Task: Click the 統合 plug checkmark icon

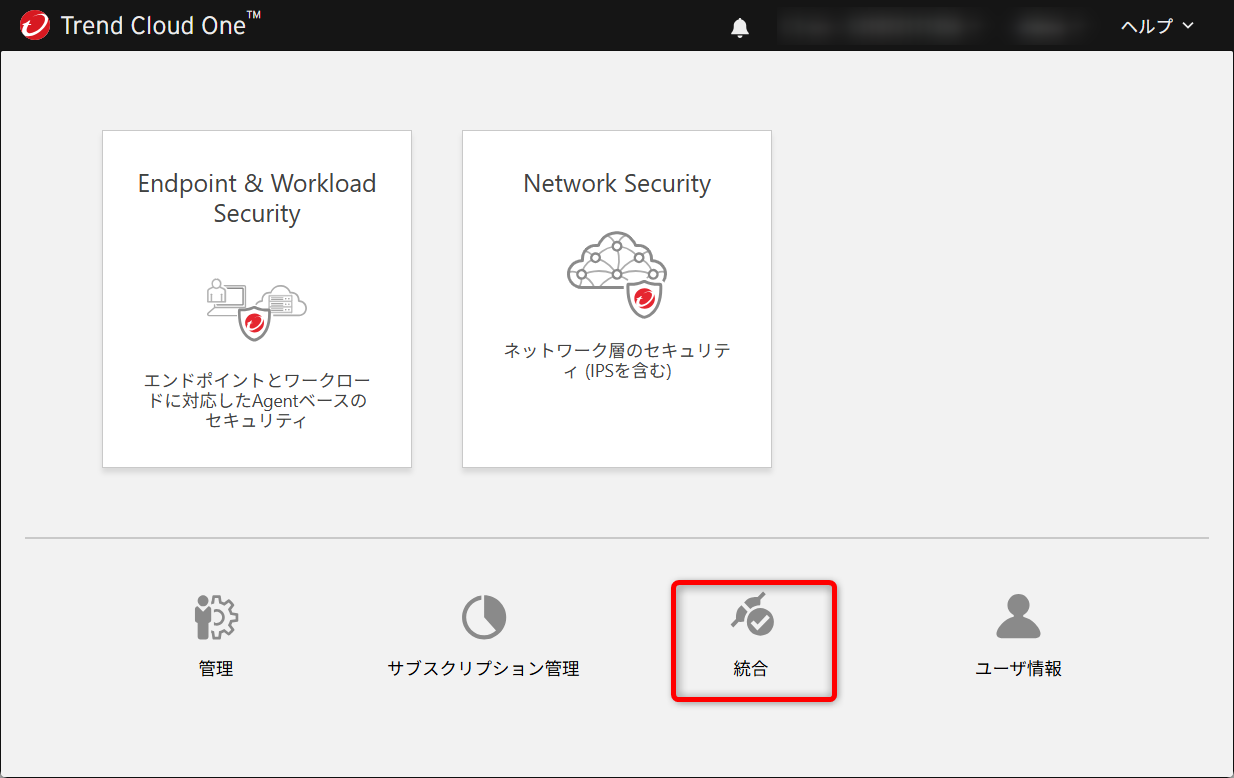Action: (x=752, y=614)
